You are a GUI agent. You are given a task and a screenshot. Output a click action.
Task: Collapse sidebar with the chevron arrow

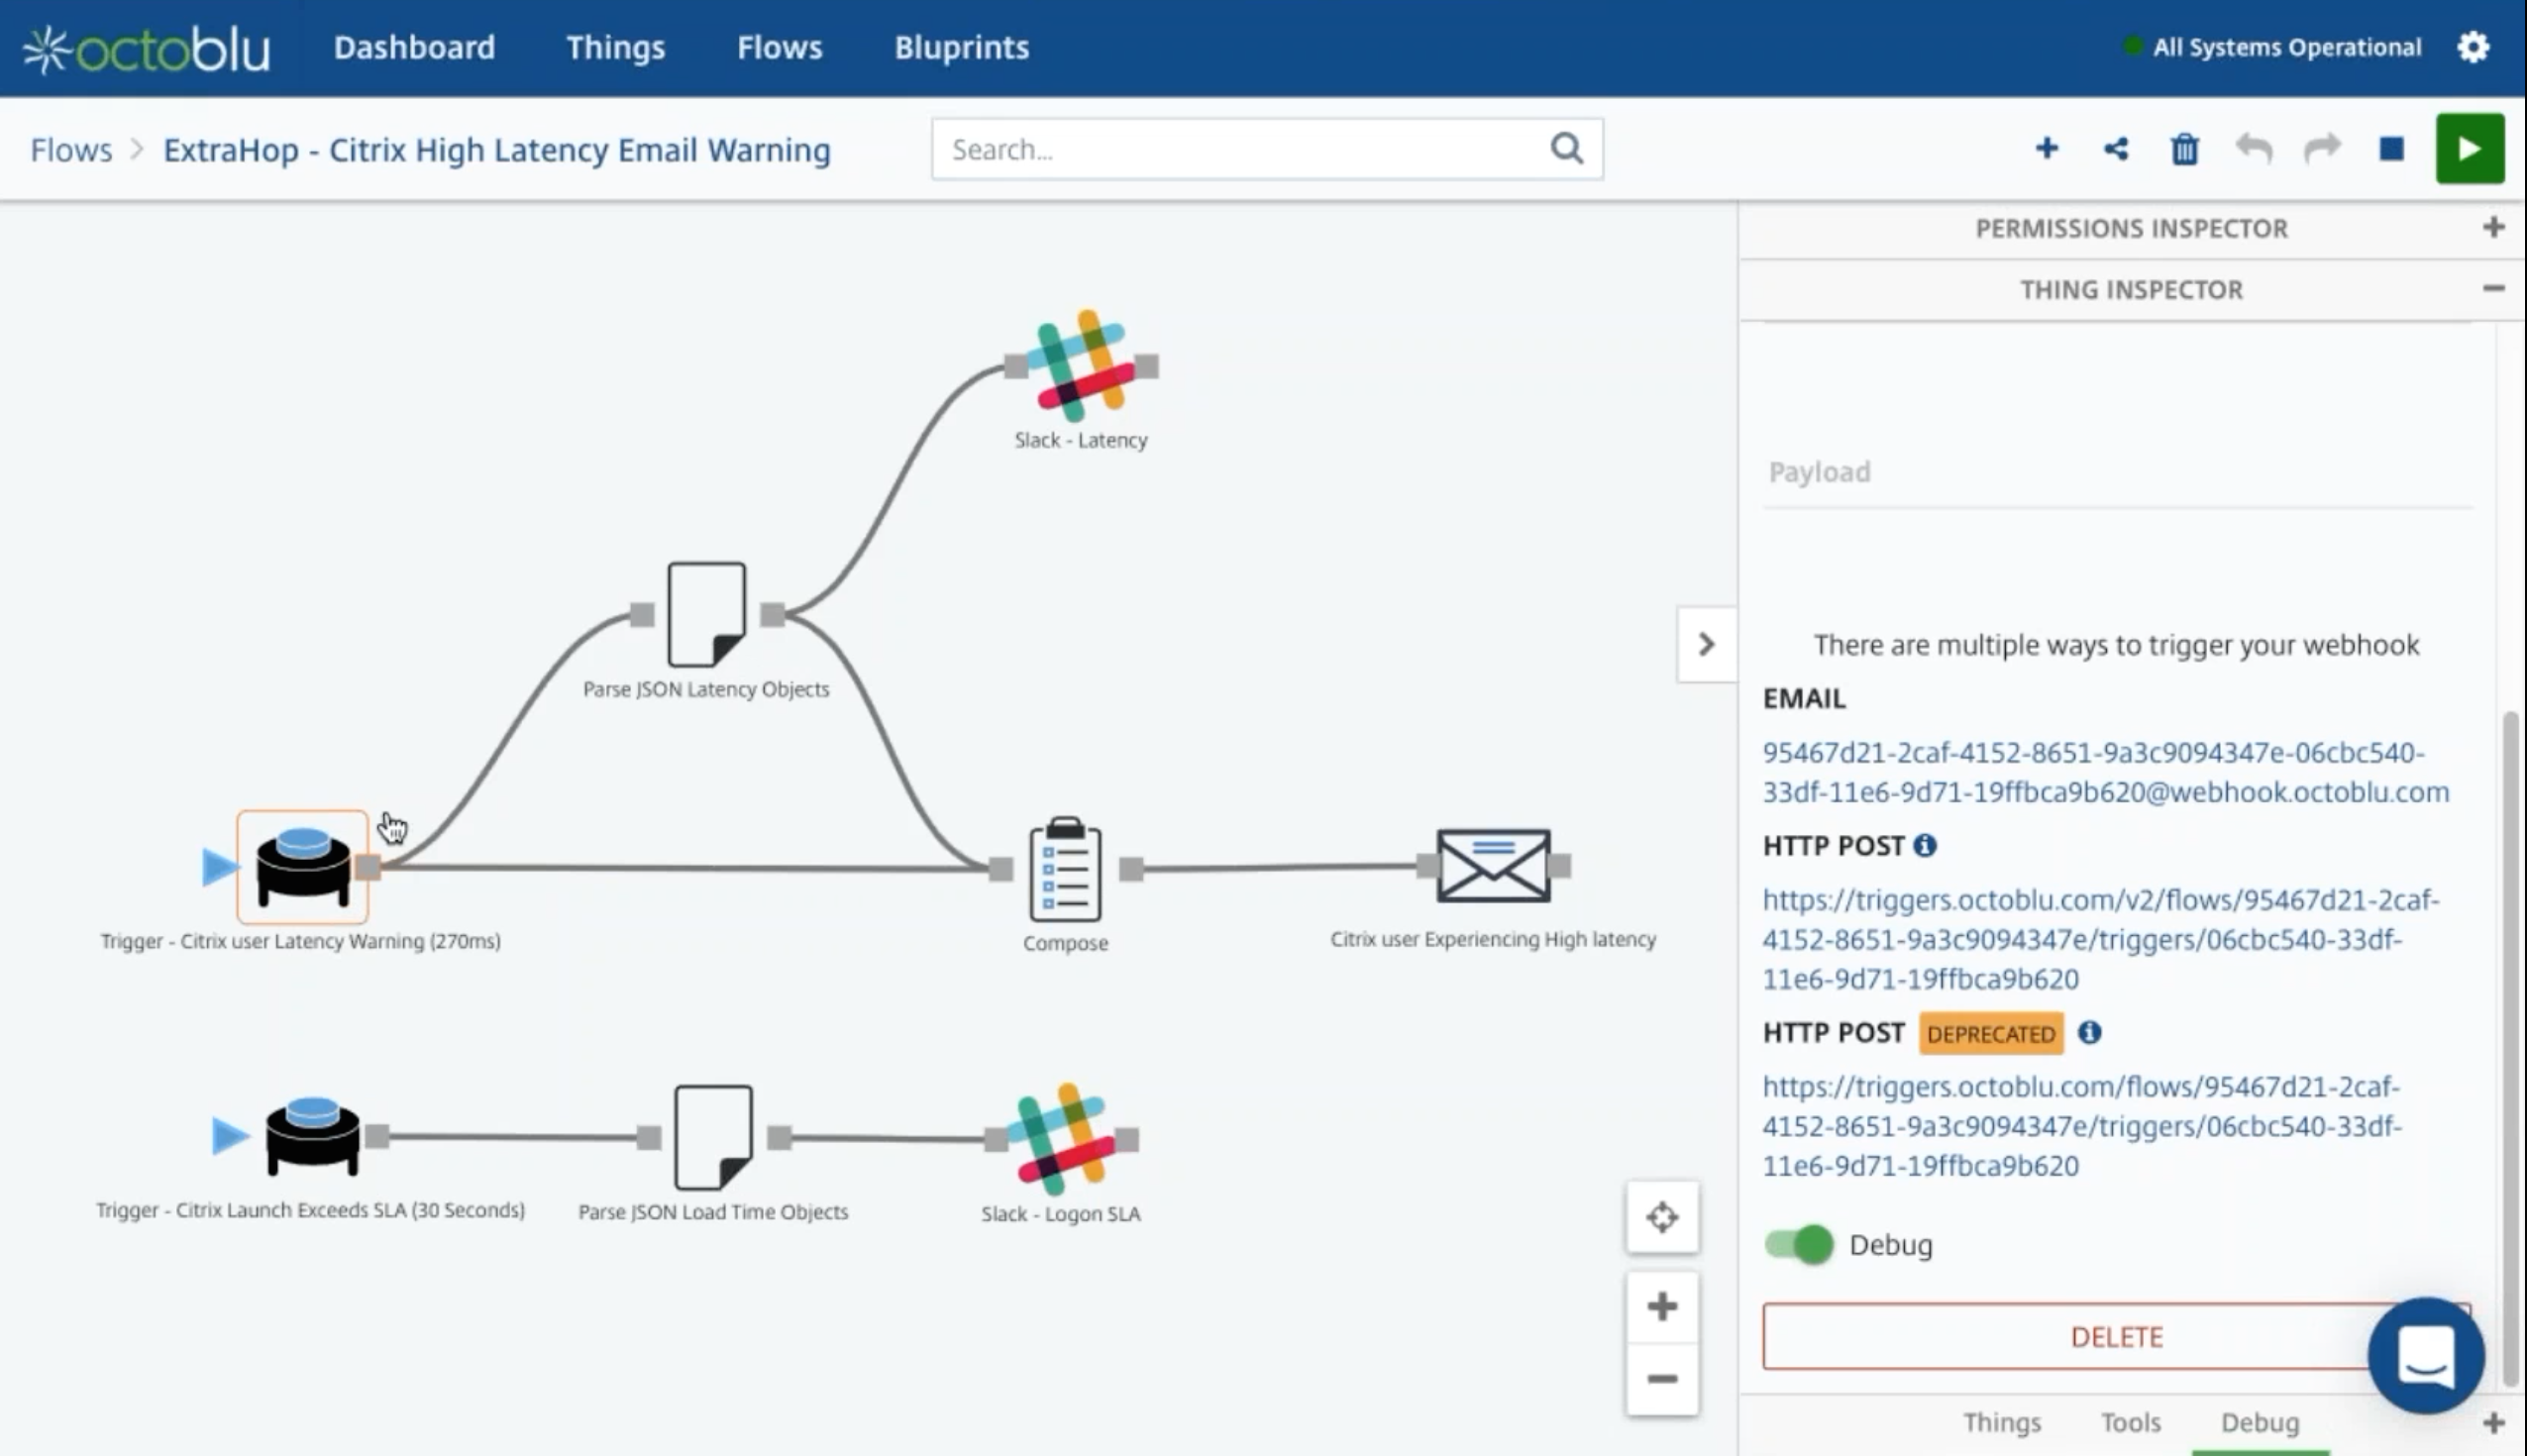1706,644
